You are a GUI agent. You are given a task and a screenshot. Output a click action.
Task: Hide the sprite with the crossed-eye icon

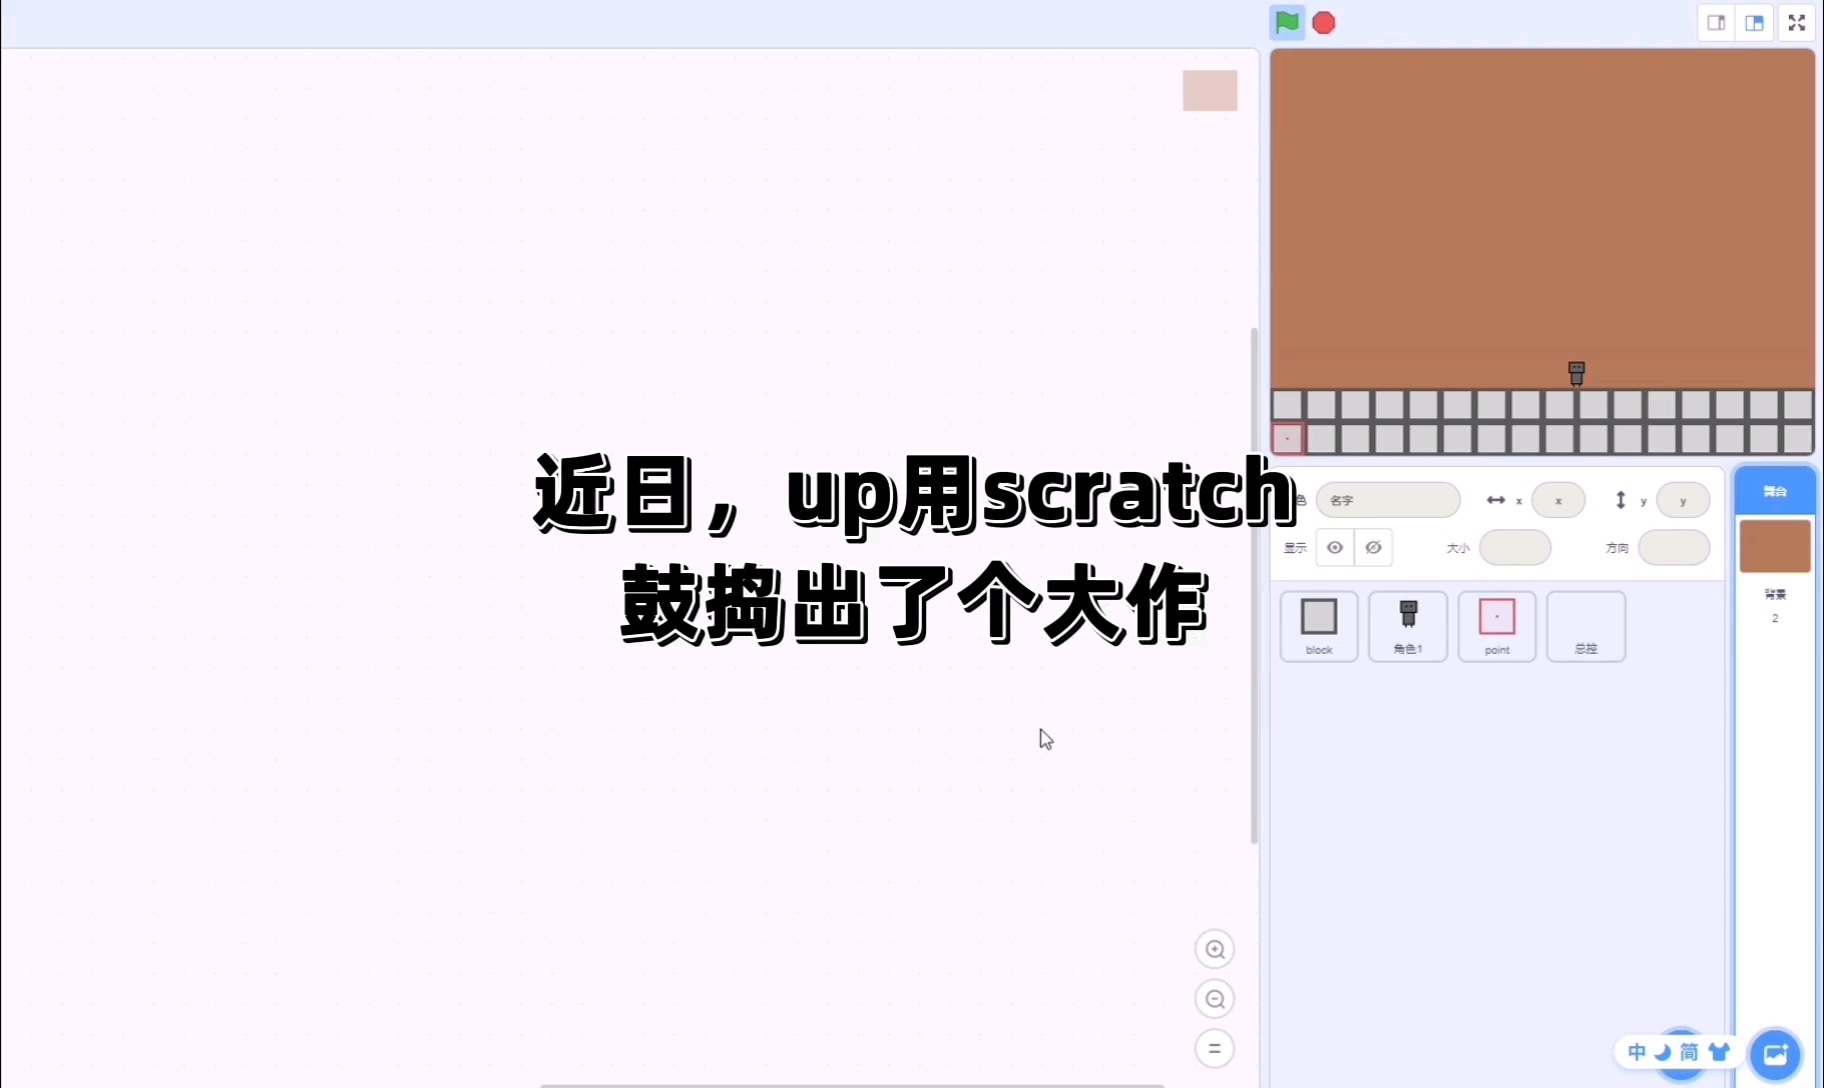(x=1373, y=547)
